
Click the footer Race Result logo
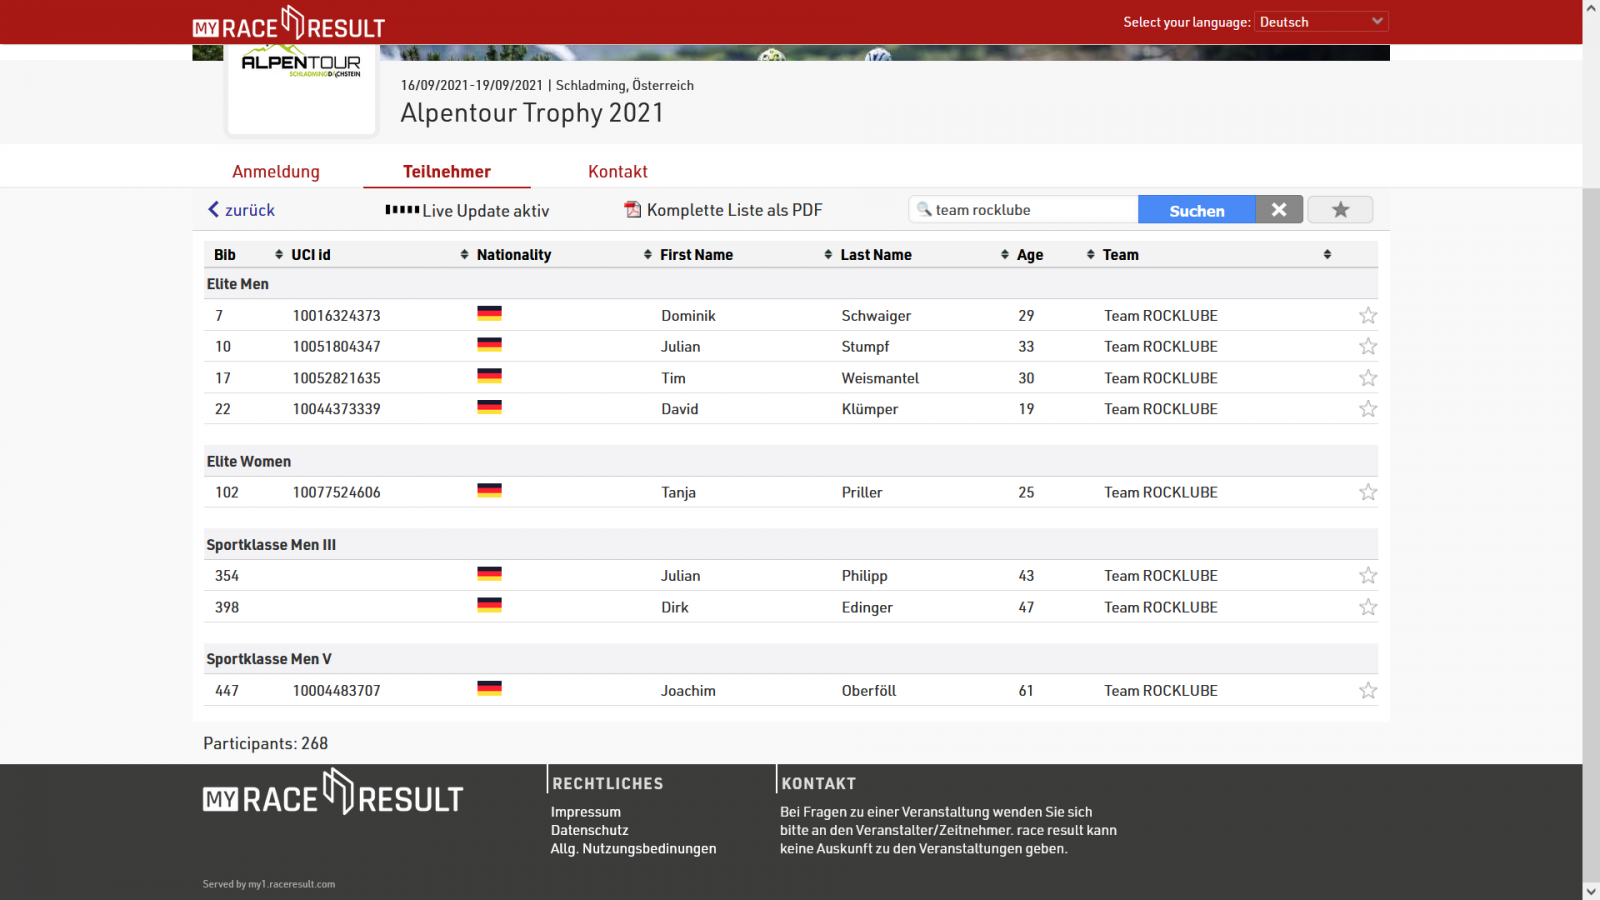[x=333, y=794]
